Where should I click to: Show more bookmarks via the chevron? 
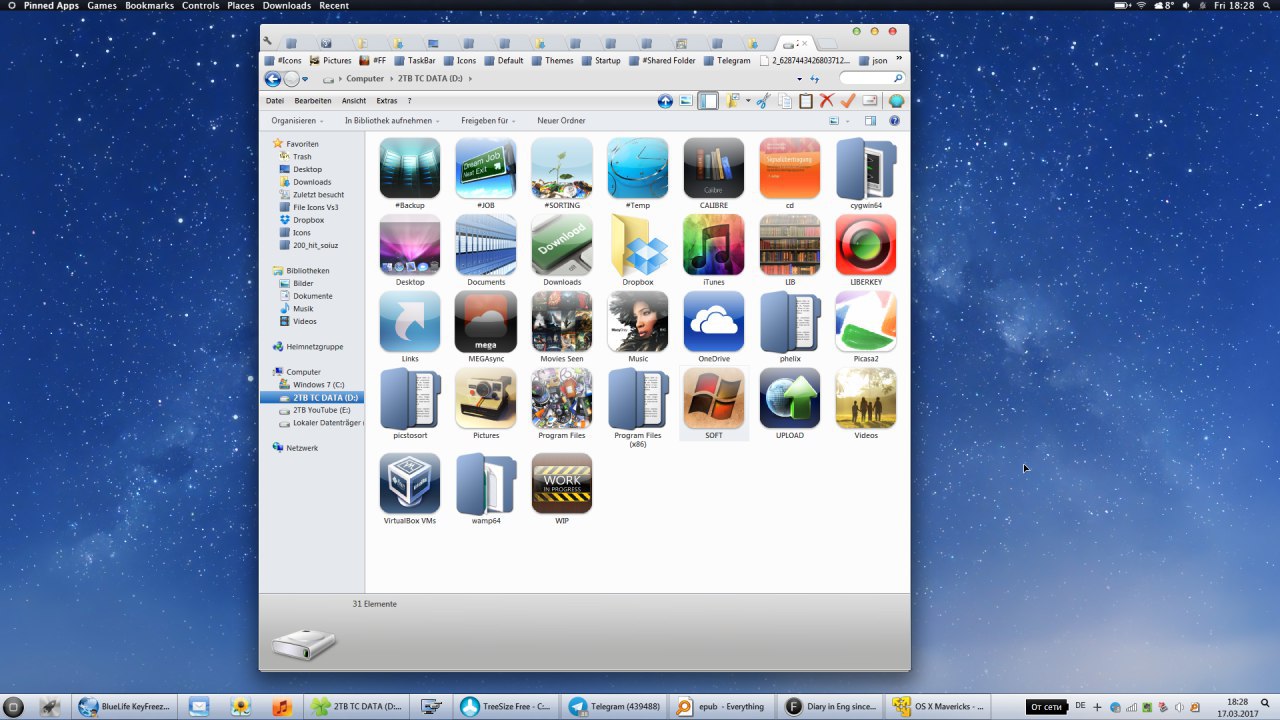899,60
